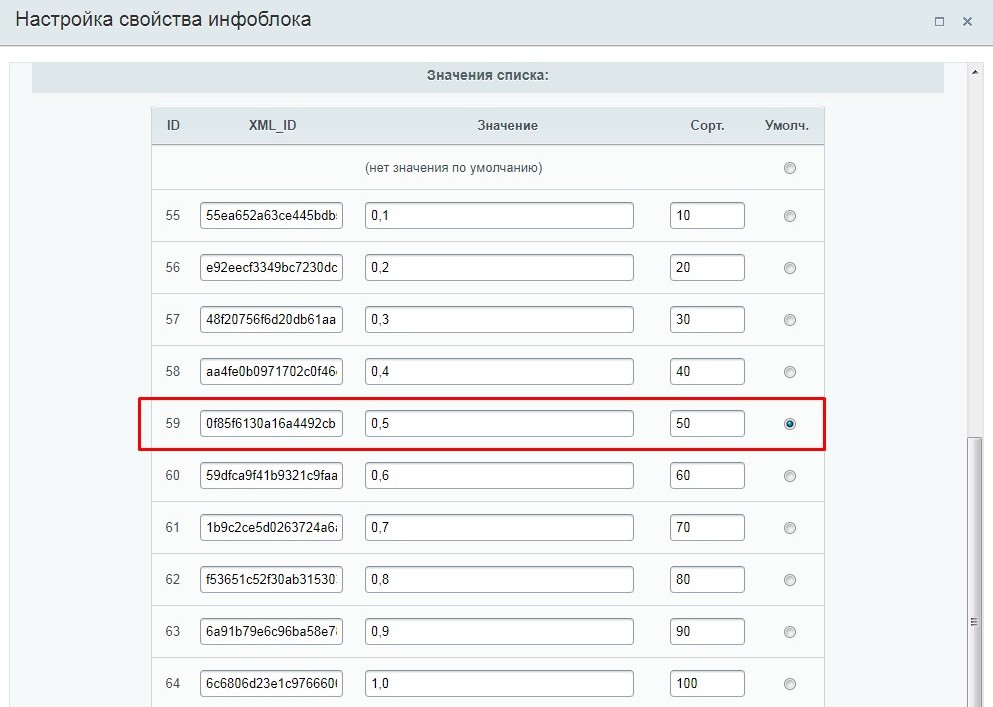Choose default radio for row ID 59
993x707 pixels.
[790, 424]
